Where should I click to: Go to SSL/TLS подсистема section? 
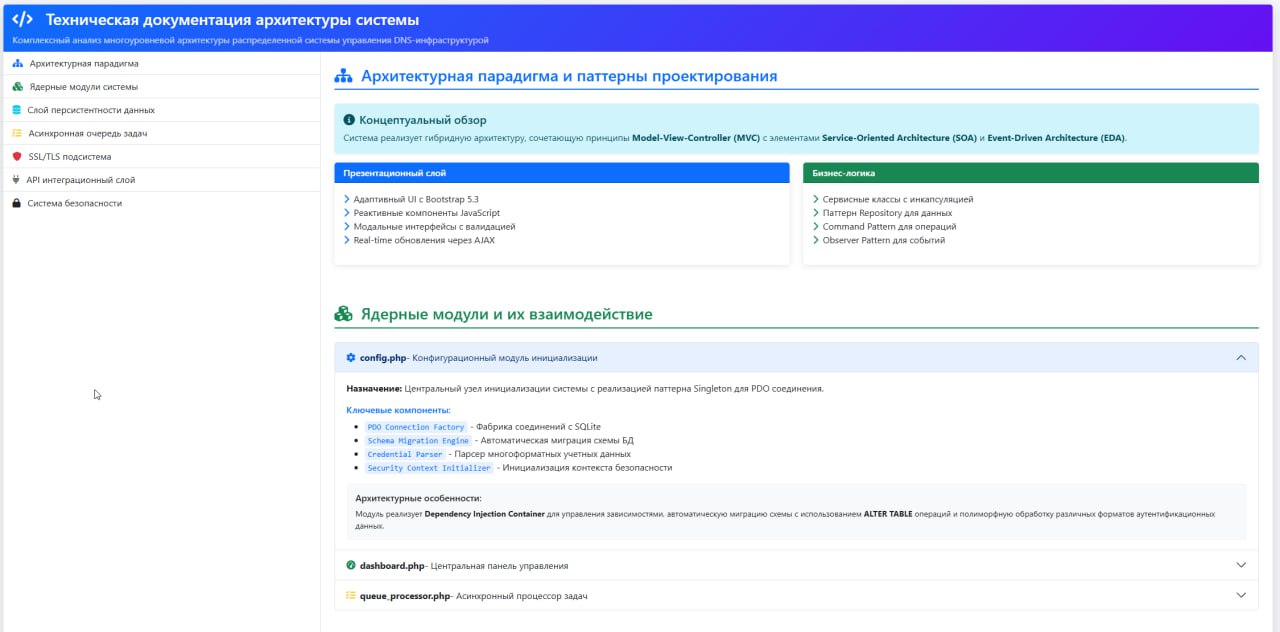70,157
